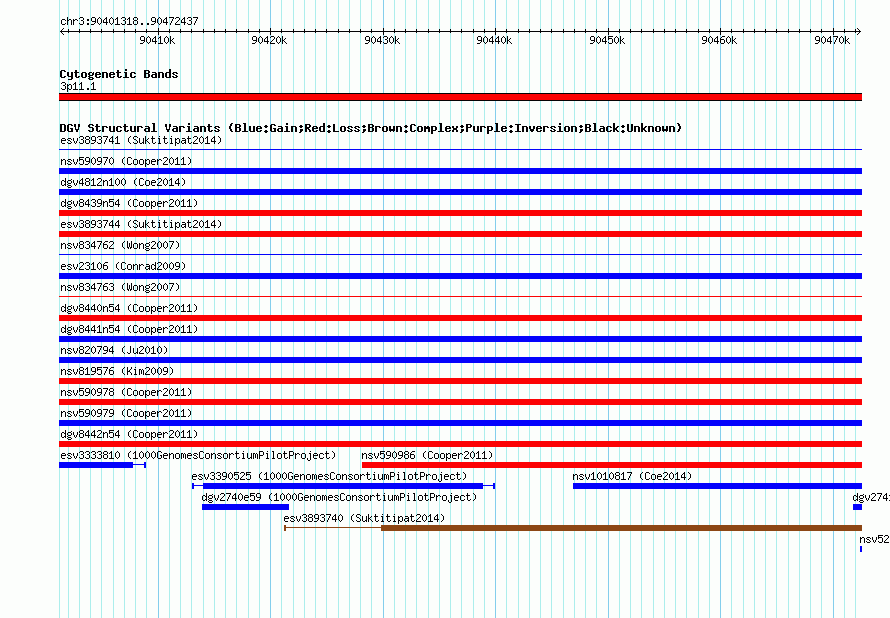Click the esv3893741 (Suktitipat2014) variant label

click(141, 140)
